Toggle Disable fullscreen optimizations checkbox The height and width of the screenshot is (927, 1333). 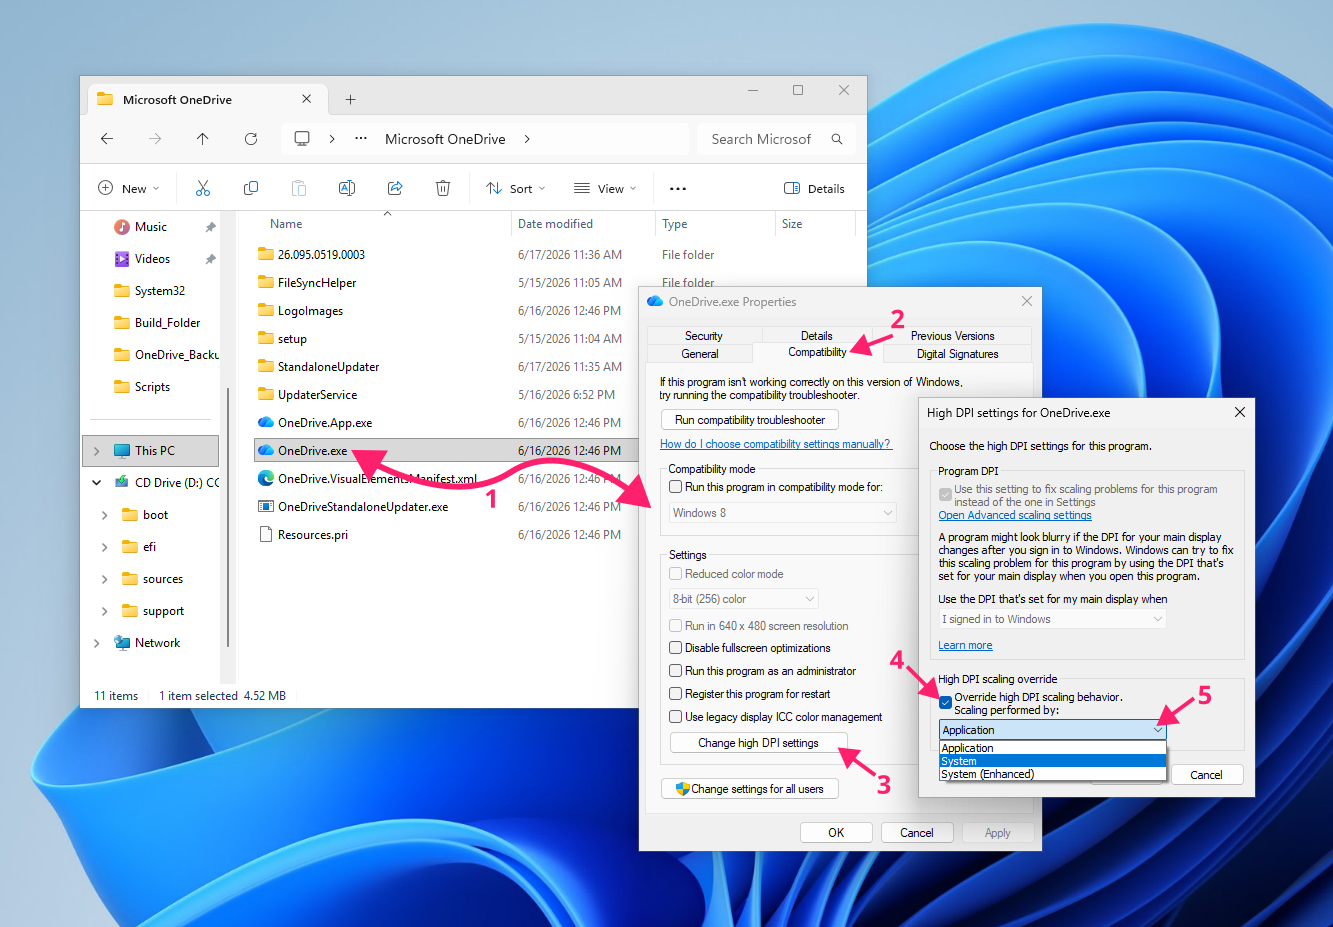pyautogui.click(x=676, y=648)
